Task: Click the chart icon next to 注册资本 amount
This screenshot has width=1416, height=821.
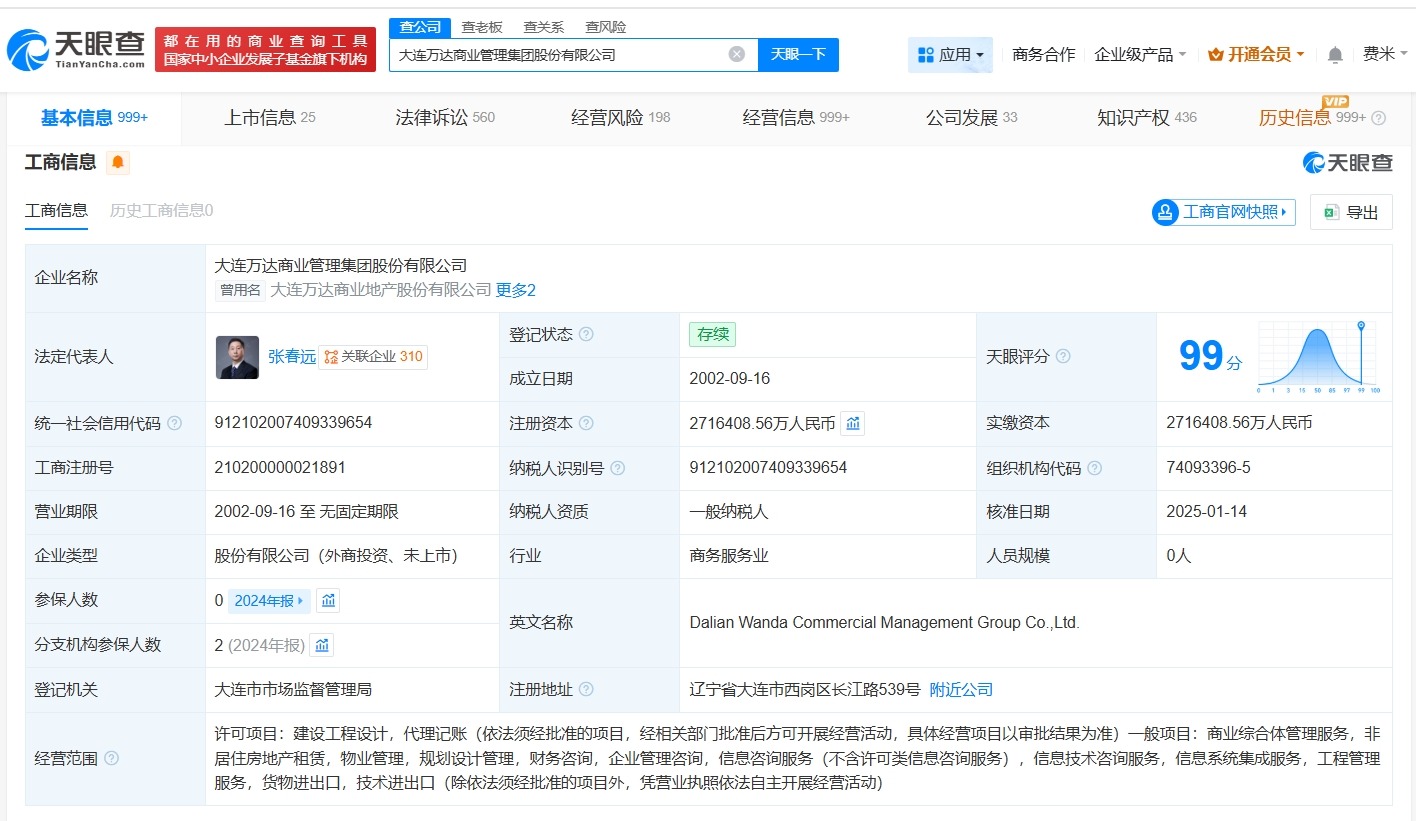Action: [x=852, y=423]
